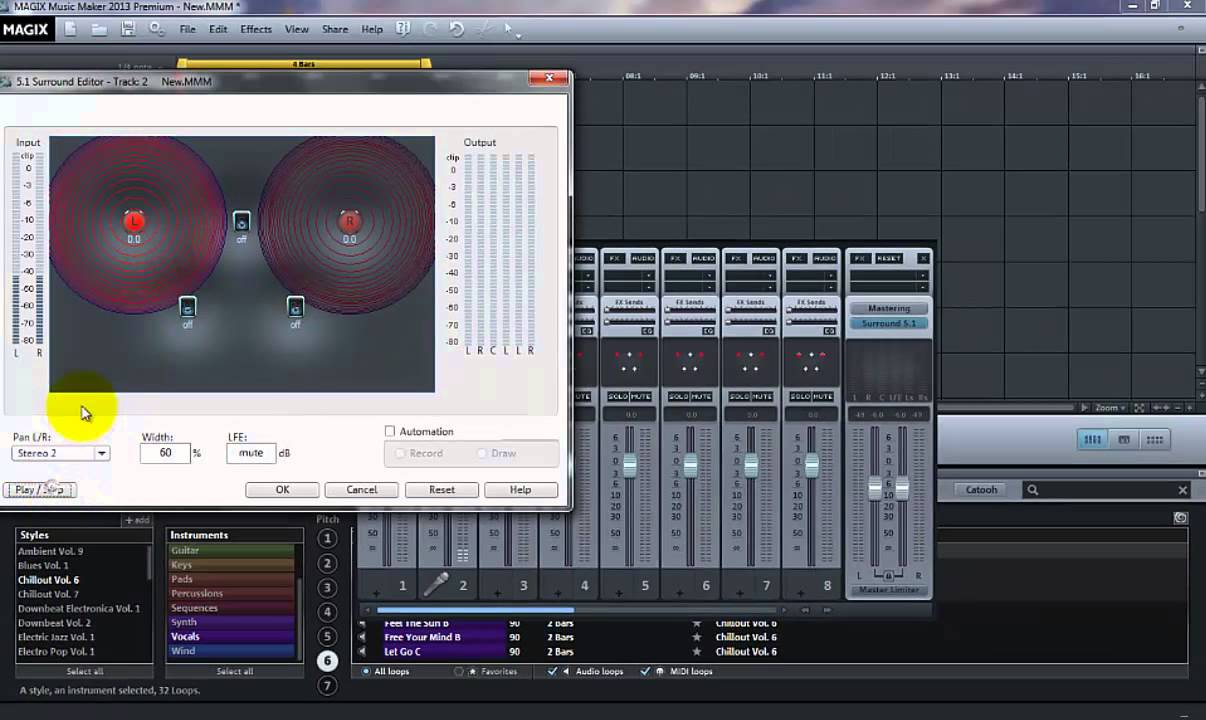
Task: Click the channel 5 volume fader handle
Action: tap(630, 465)
